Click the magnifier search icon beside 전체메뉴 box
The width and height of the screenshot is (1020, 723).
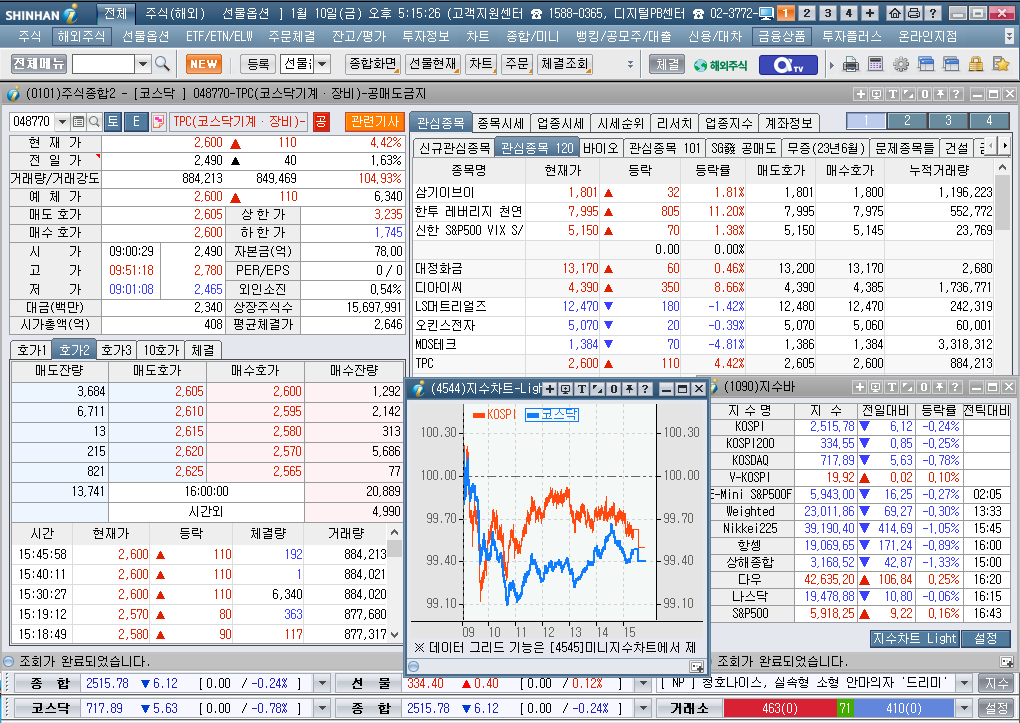pos(162,64)
